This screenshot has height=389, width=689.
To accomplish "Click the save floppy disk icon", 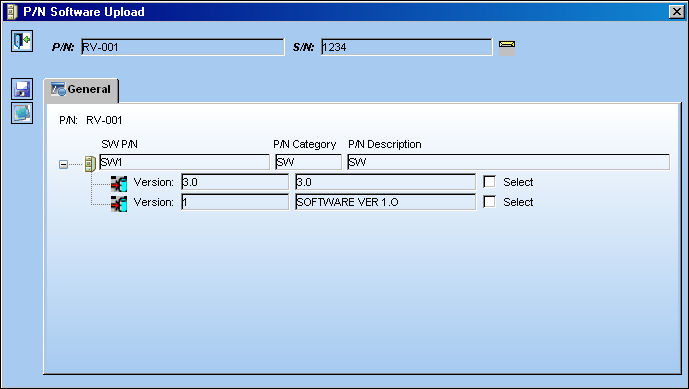I will (x=22, y=89).
